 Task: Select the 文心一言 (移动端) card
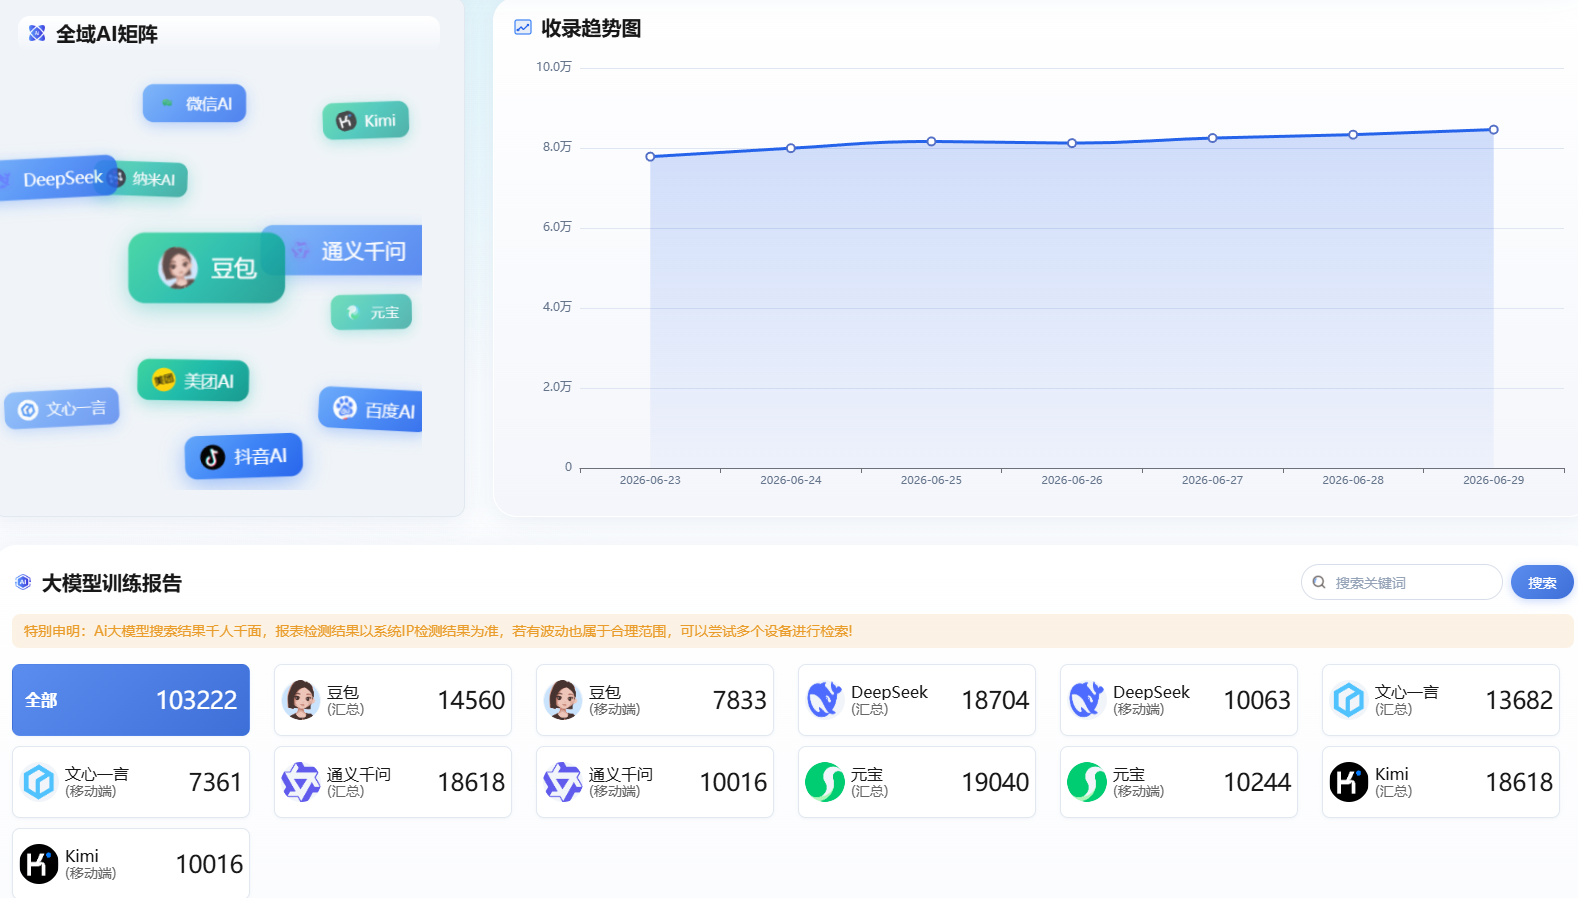point(131,782)
